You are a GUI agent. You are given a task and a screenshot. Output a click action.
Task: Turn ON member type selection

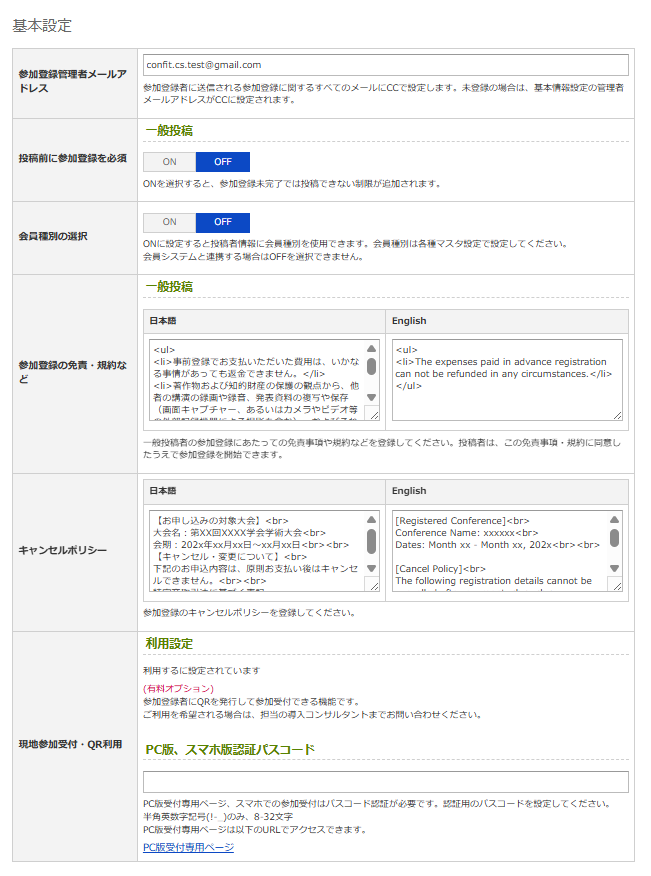169,222
